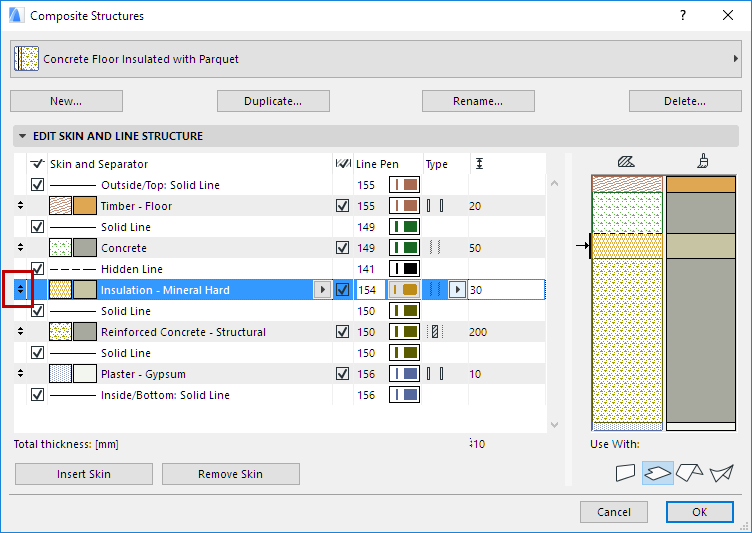The height and width of the screenshot is (533, 752).
Task: Click Insert Skin button
Action: point(84,474)
